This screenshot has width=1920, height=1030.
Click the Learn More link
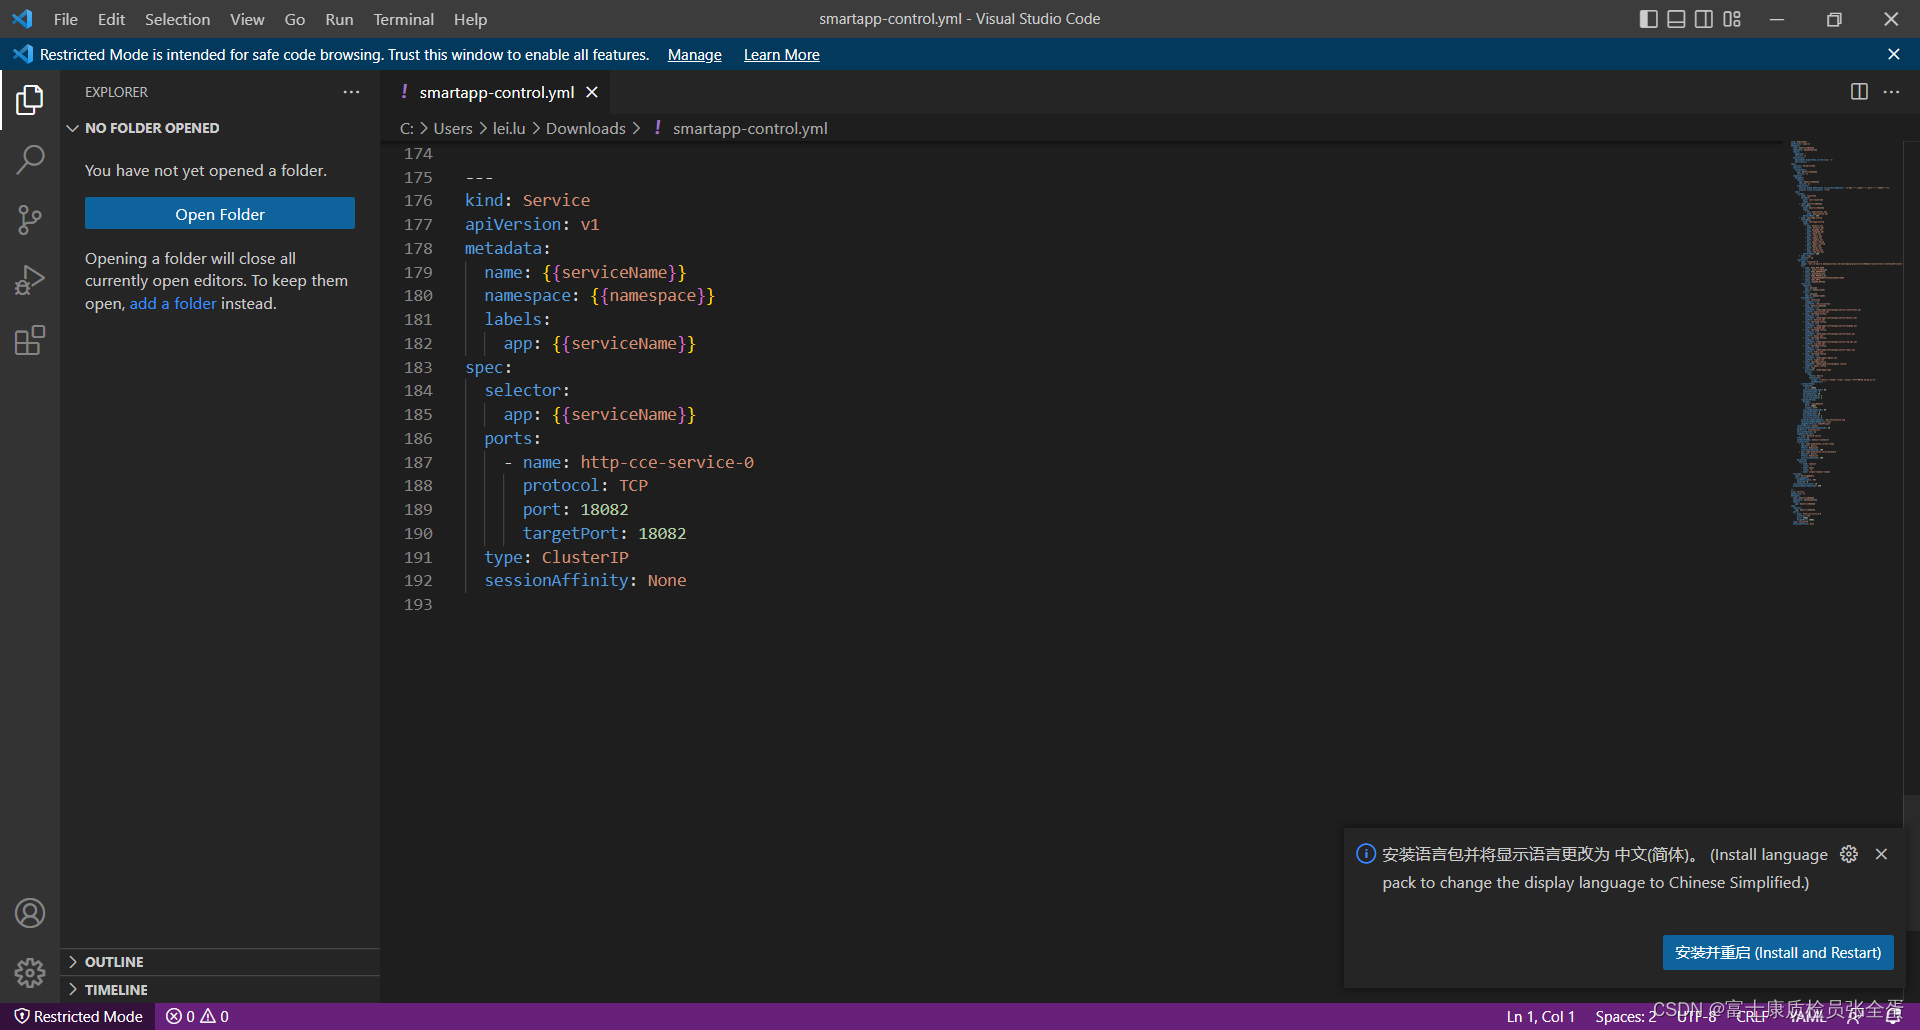click(x=781, y=55)
